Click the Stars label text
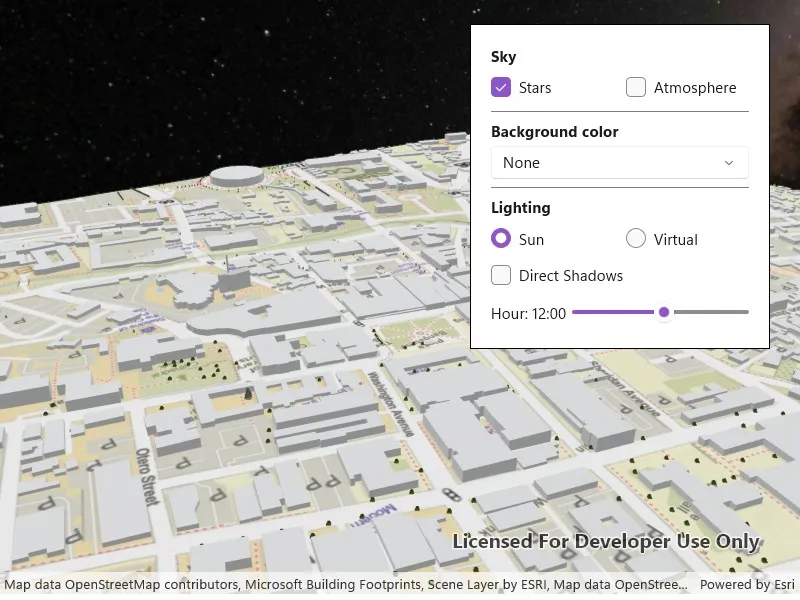This screenshot has width=800, height=600. [x=535, y=88]
